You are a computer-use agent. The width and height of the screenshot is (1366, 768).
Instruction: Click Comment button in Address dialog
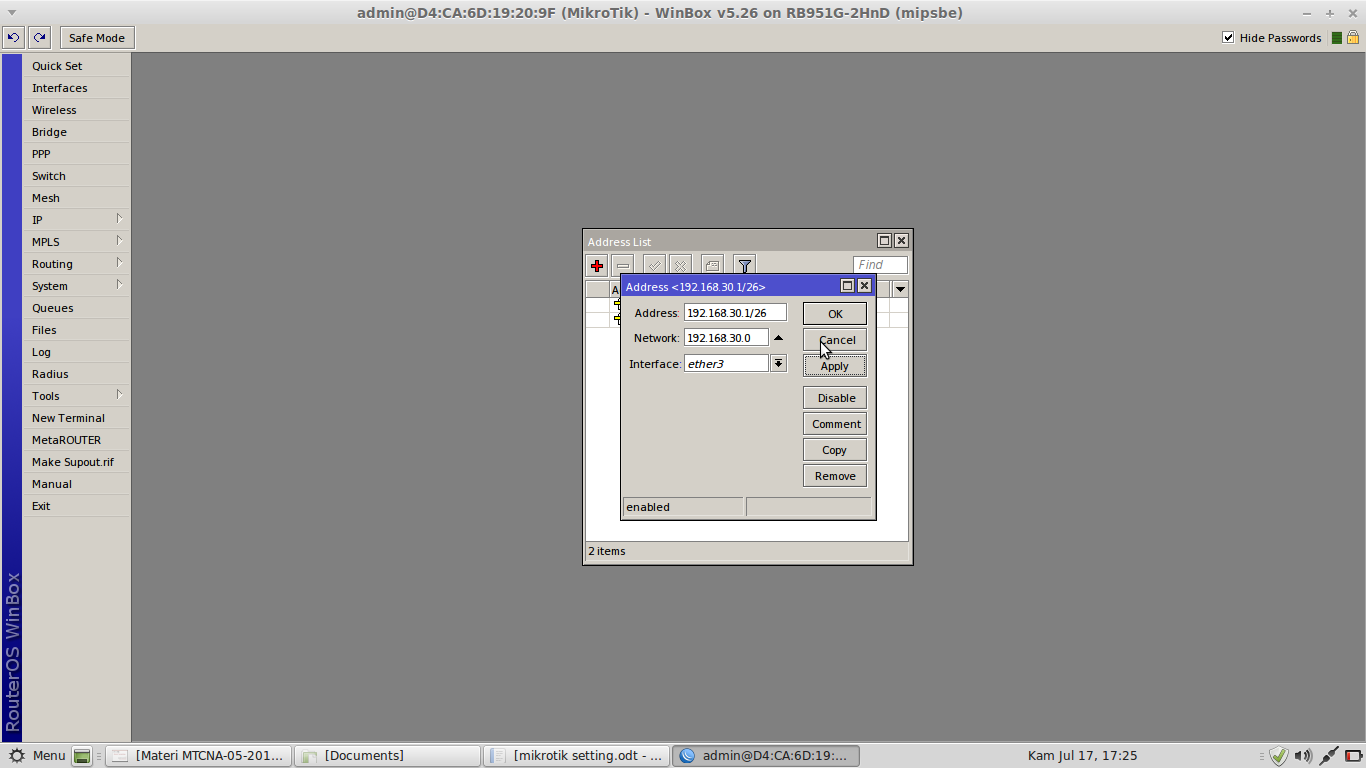tap(835, 424)
